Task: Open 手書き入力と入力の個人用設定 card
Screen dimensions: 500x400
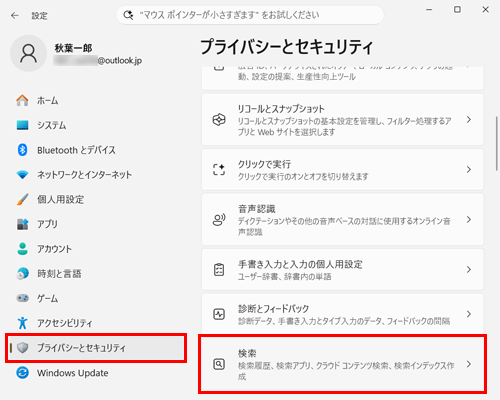Action: point(343,269)
